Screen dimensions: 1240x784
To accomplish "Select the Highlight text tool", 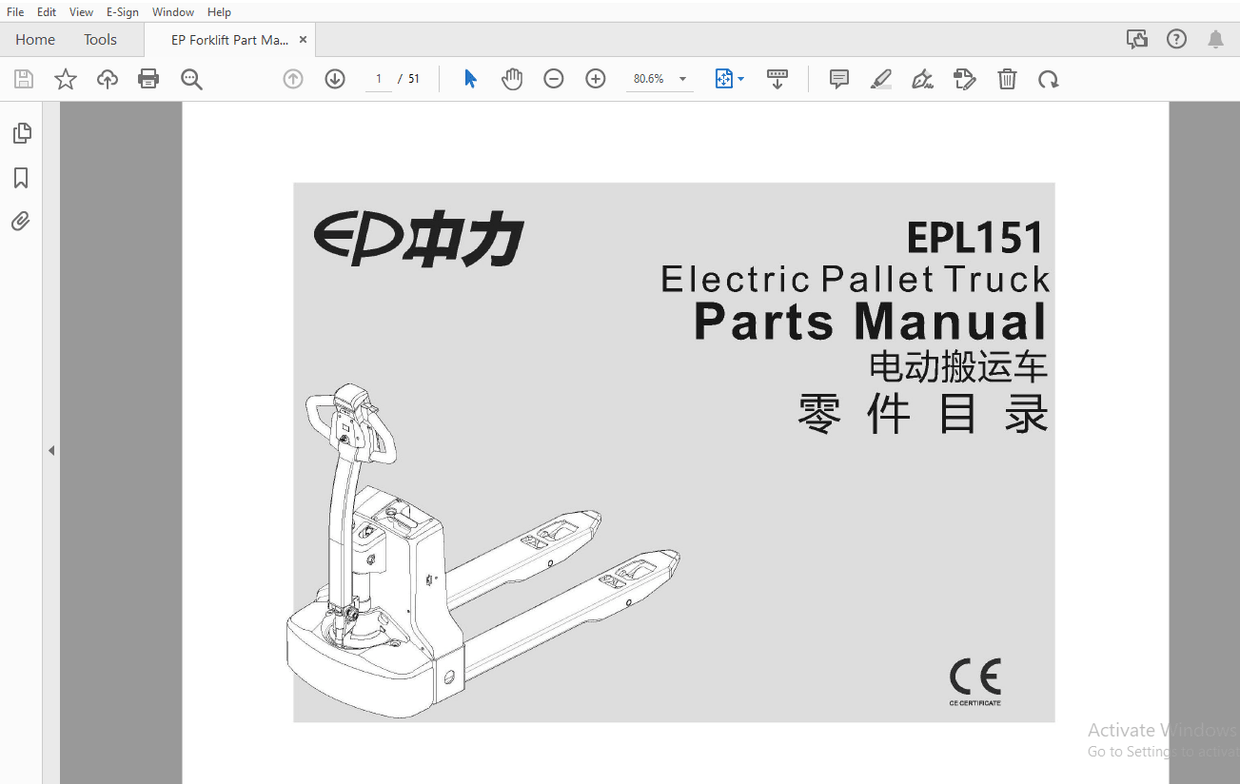I will click(881, 78).
